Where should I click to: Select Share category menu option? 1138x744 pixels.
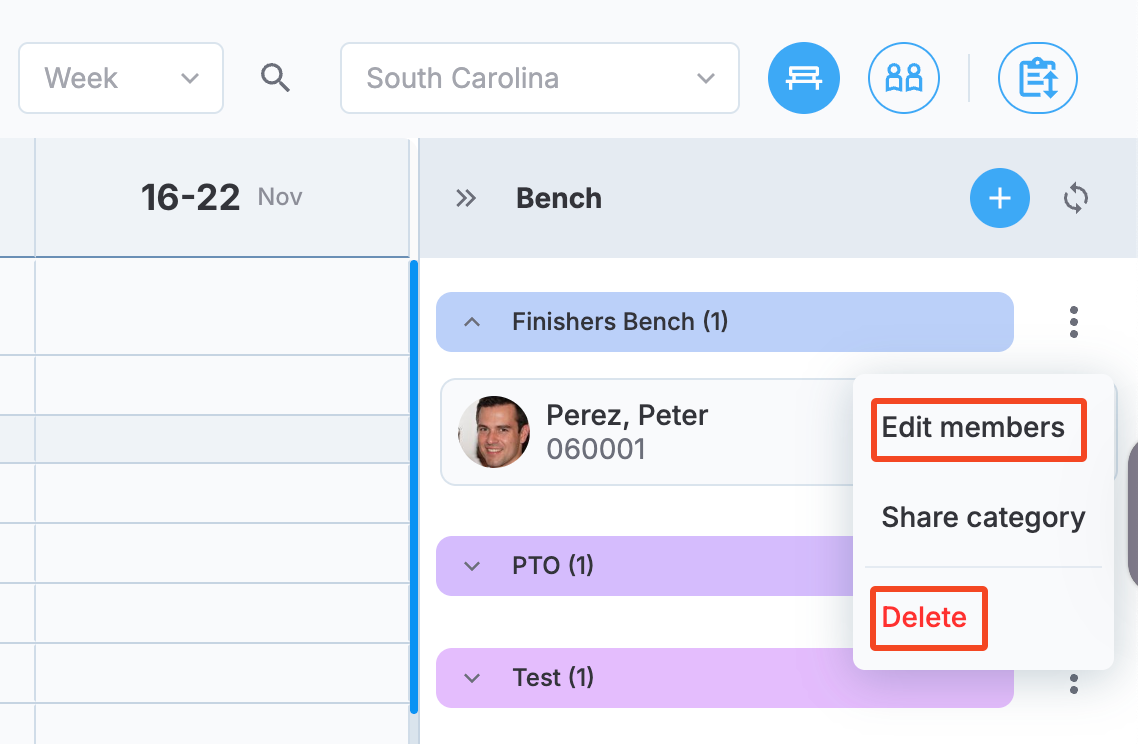coord(983,518)
